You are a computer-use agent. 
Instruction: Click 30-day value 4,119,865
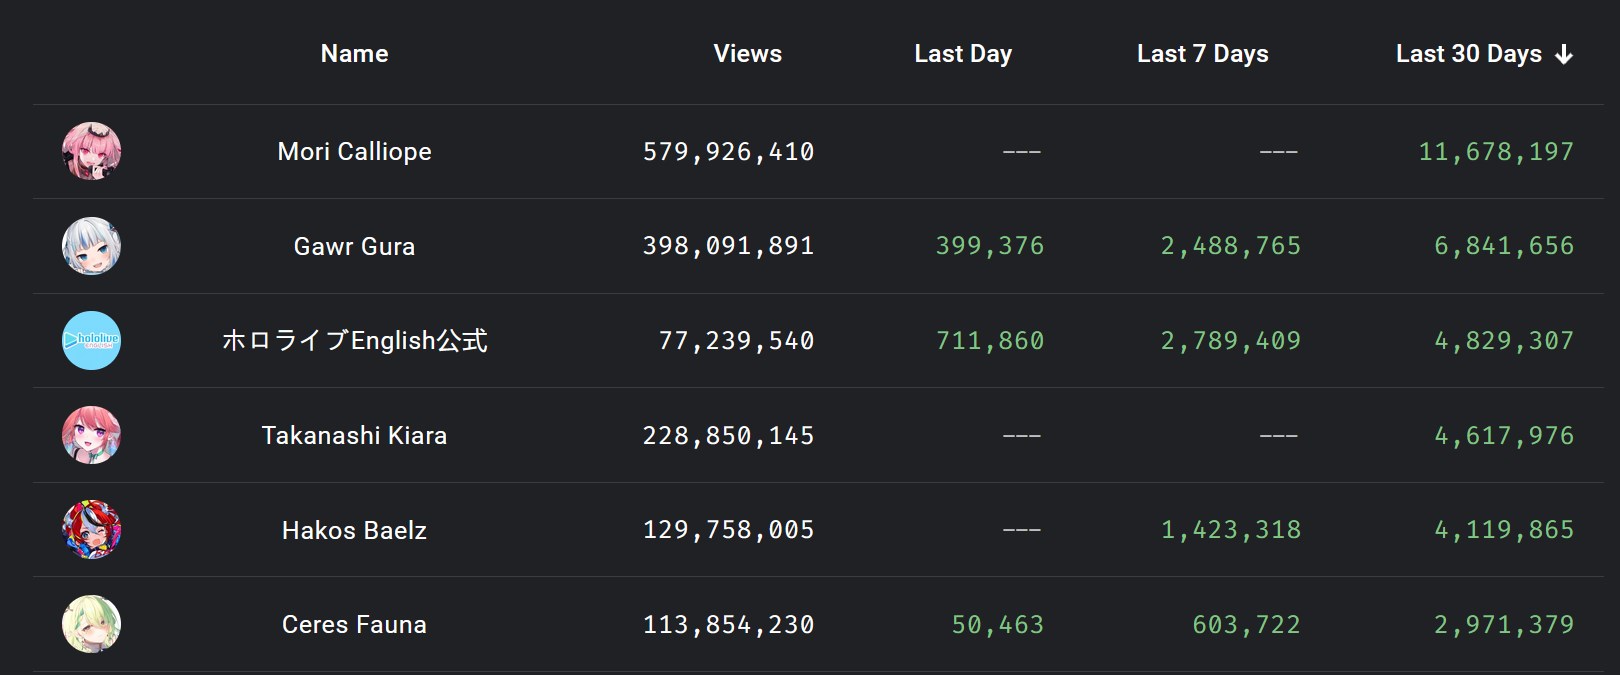tap(1504, 530)
